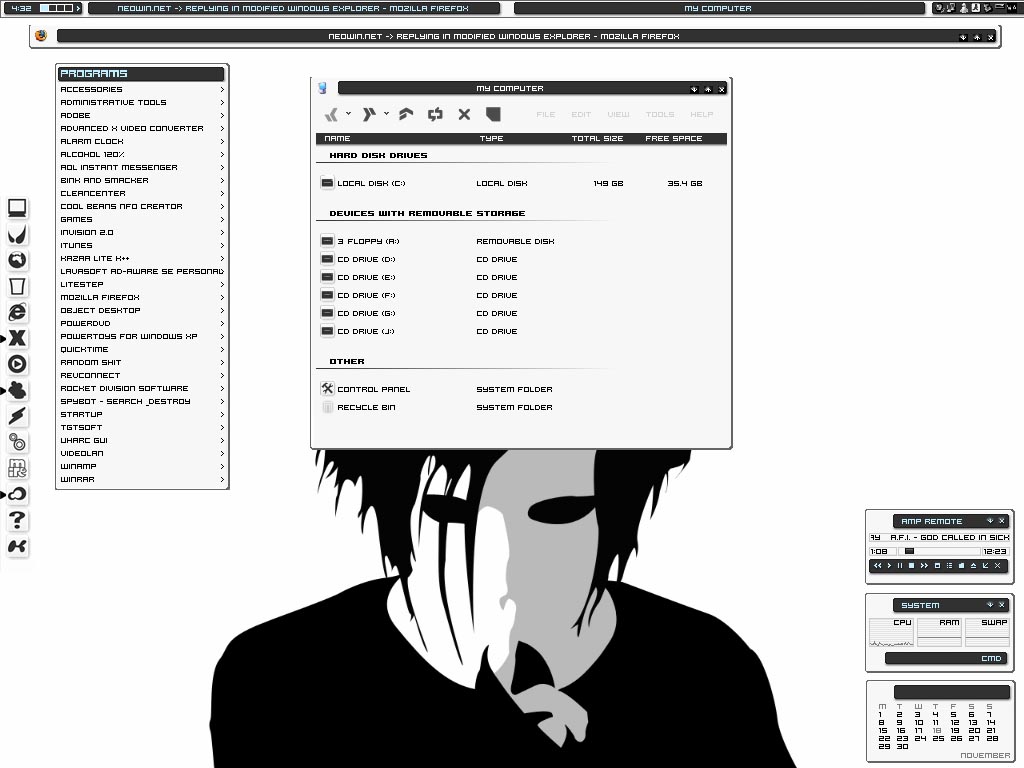Roll up the System widget shade arrow
The height and width of the screenshot is (768, 1024).
pyautogui.click(x=990, y=605)
